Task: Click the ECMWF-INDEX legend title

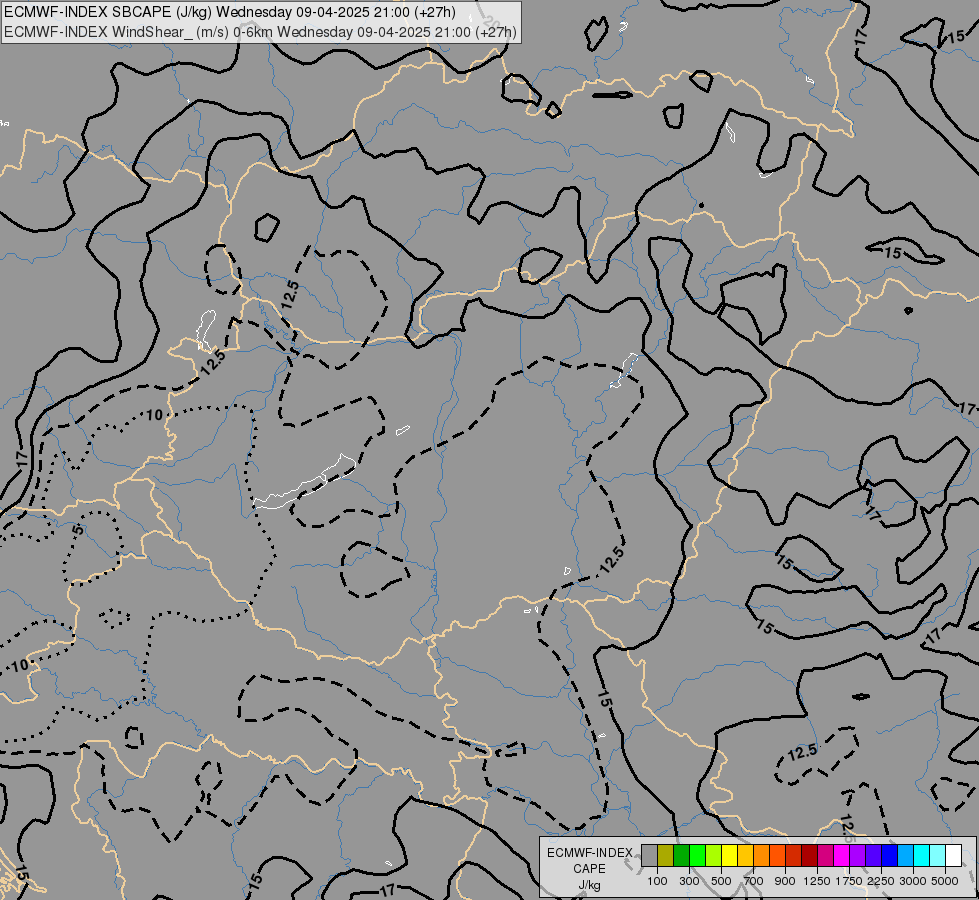Action: coord(590,853)
